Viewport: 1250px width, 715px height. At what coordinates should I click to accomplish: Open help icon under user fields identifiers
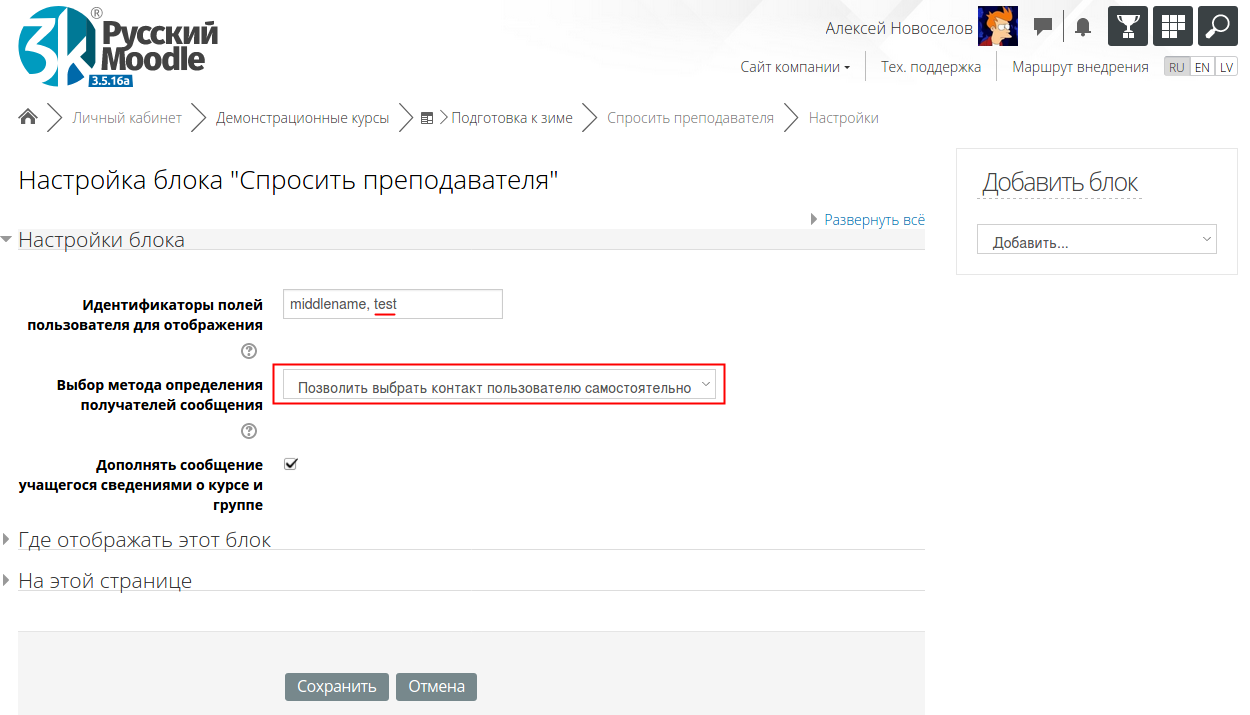[249, 351]
